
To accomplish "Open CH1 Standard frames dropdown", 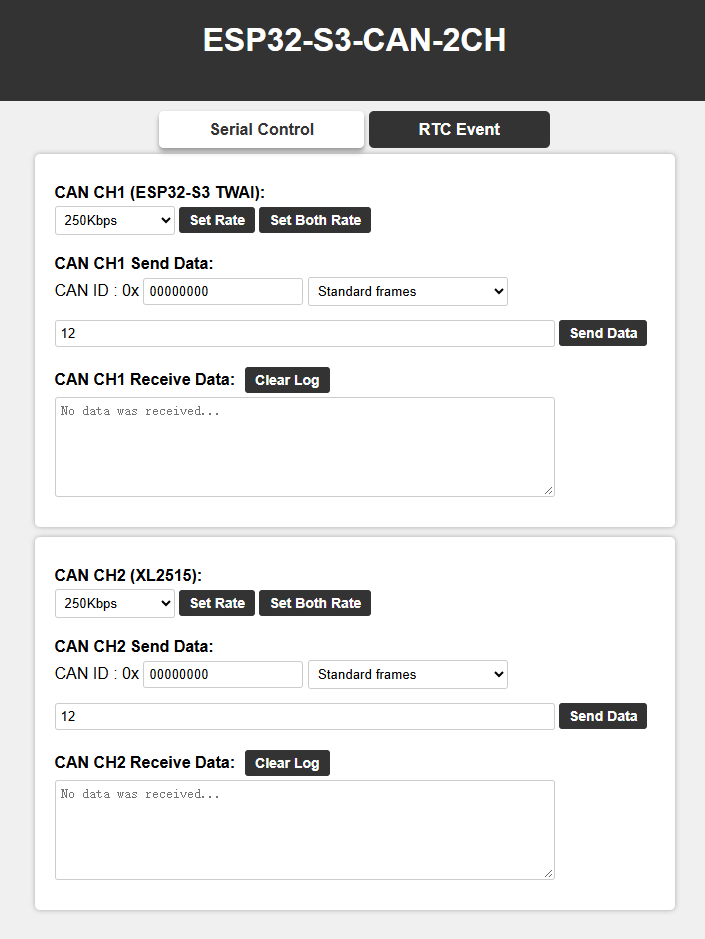I will point(408,292).
